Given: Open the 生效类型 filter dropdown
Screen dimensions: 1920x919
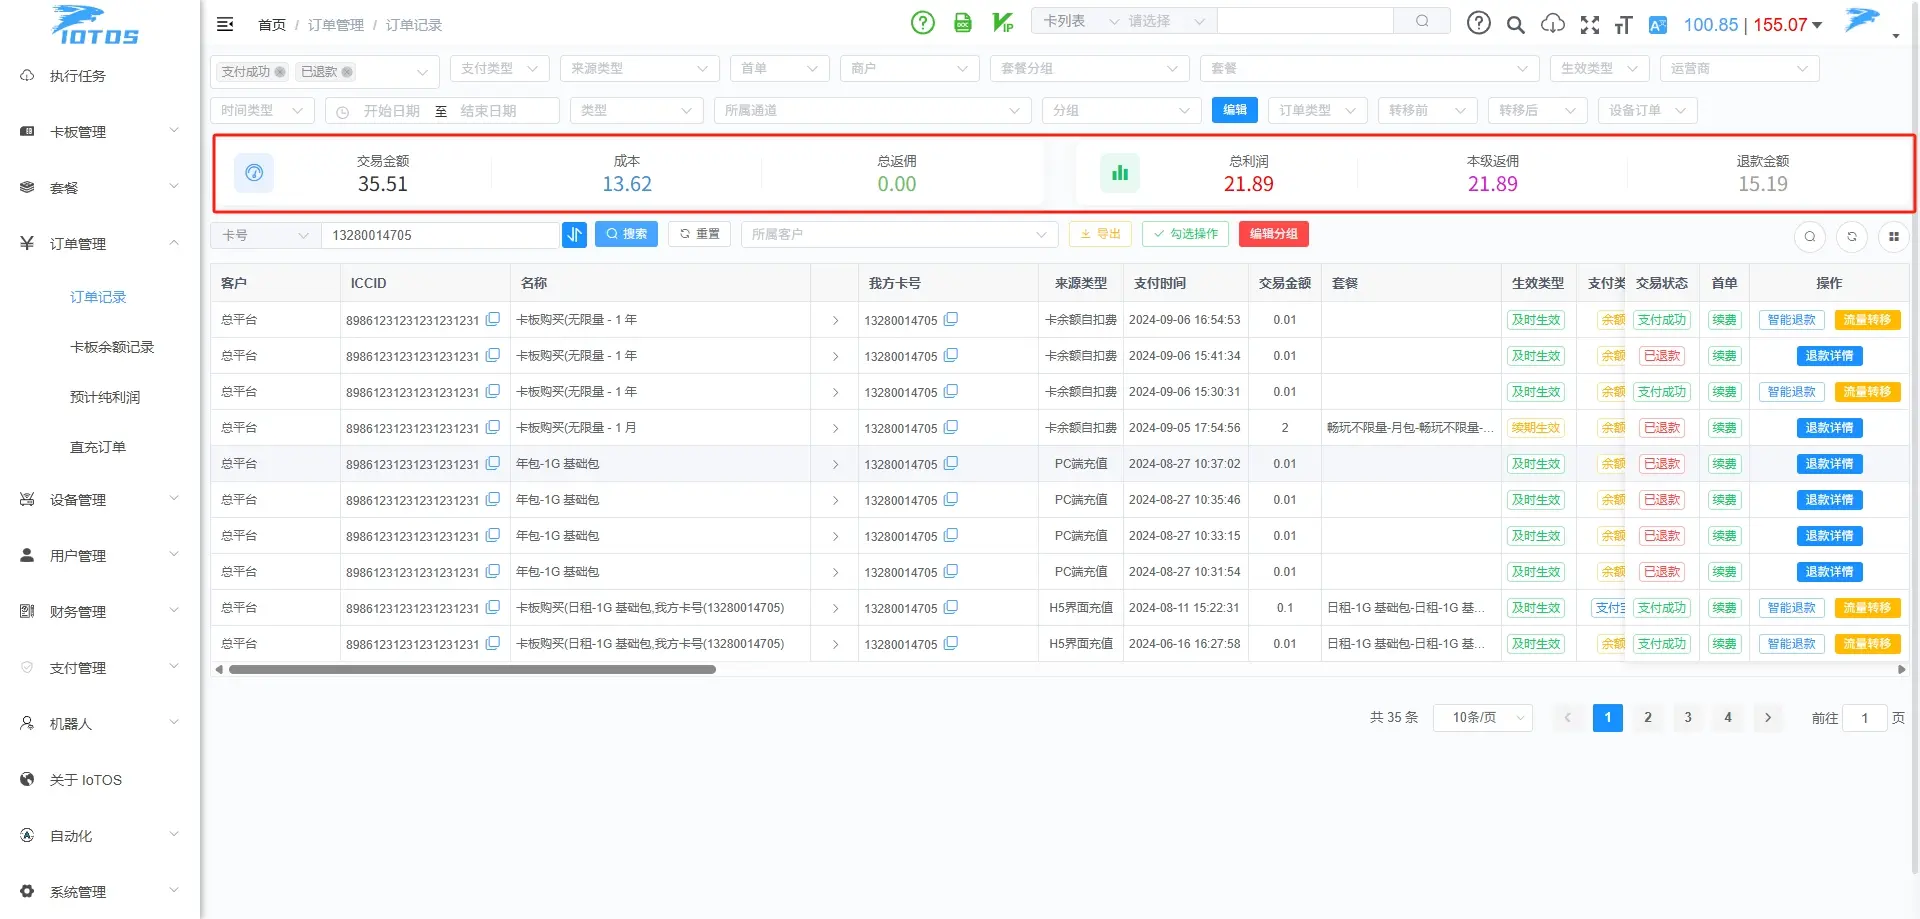Looking at the screenshot, I should [1600, 69].
